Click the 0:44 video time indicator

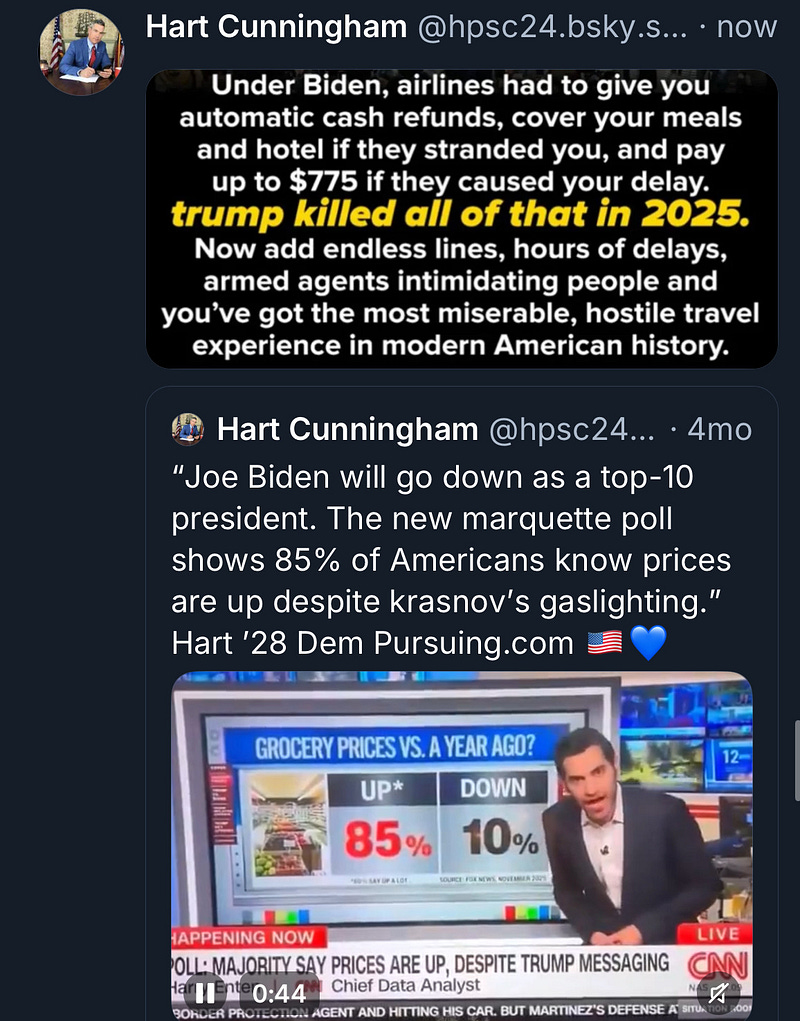279,993
